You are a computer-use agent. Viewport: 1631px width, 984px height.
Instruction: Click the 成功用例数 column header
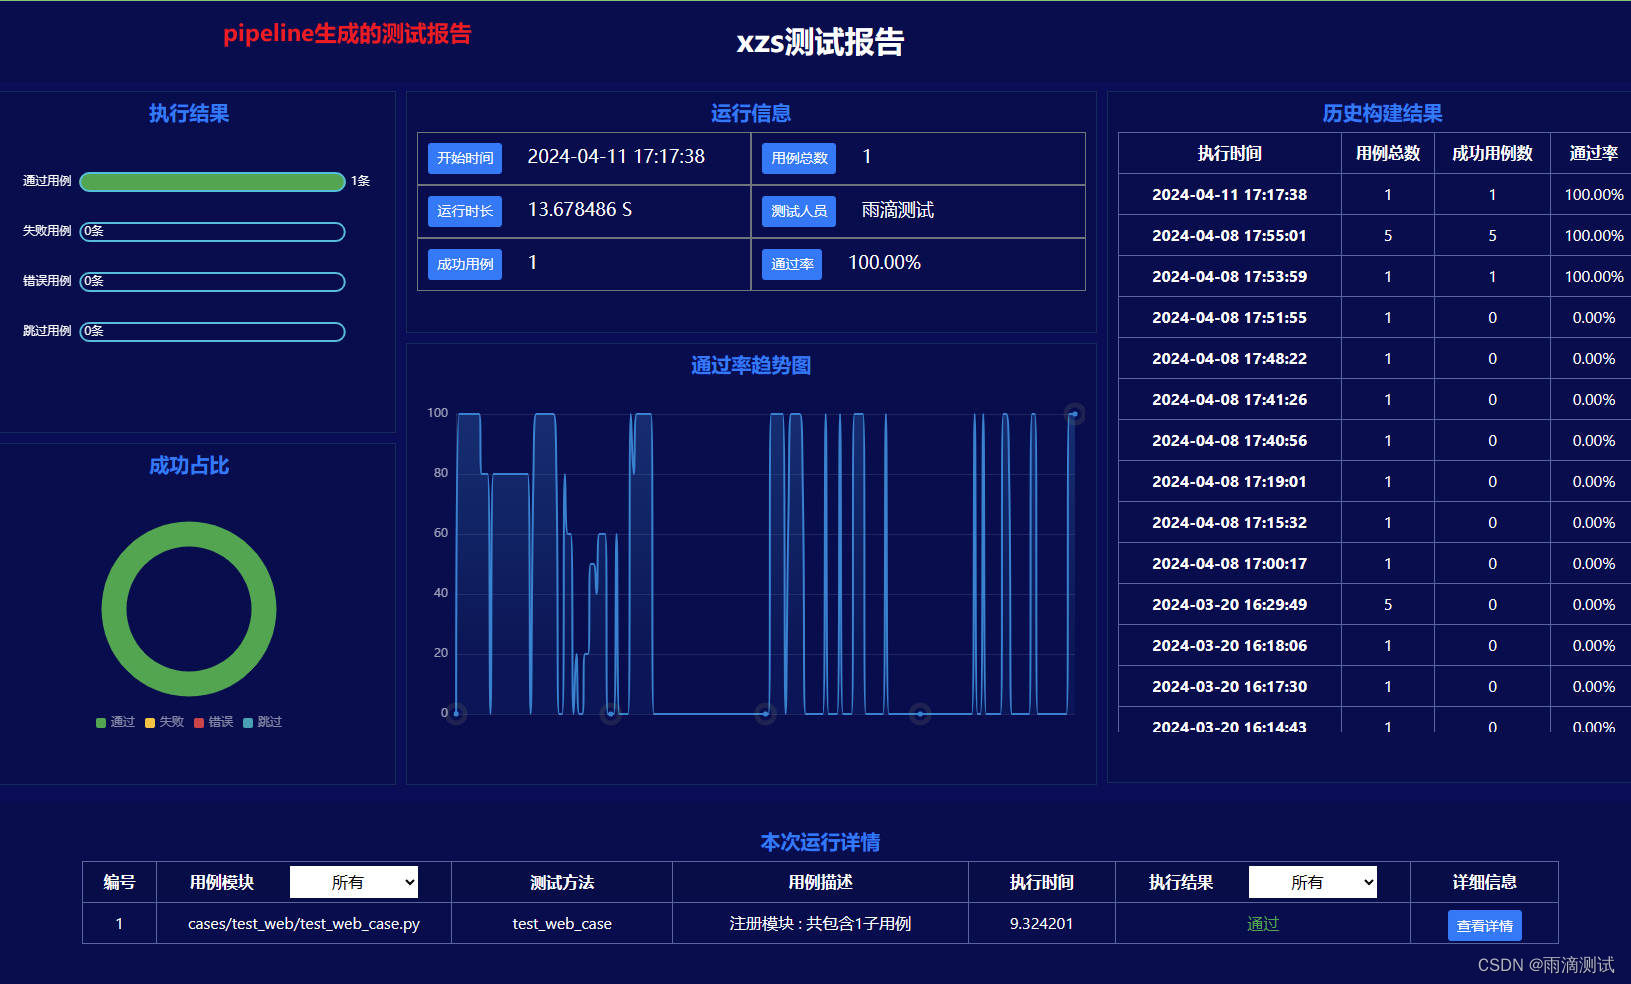pos(1492,153)
